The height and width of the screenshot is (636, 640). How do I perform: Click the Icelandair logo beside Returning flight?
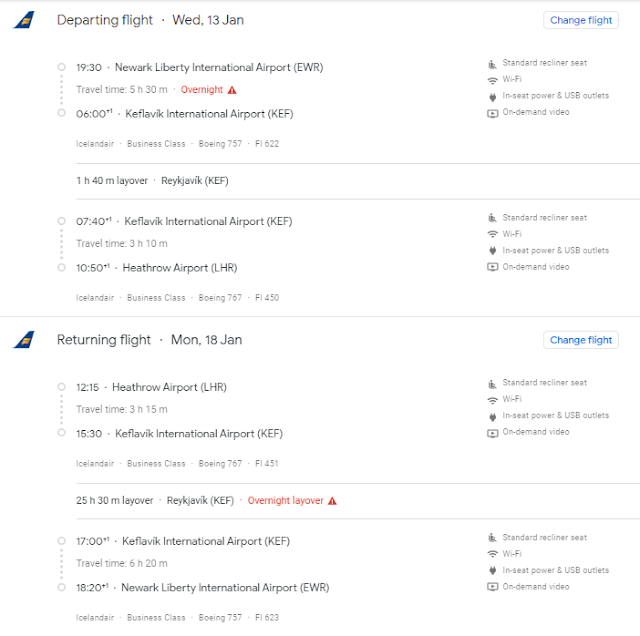[24, 340]
